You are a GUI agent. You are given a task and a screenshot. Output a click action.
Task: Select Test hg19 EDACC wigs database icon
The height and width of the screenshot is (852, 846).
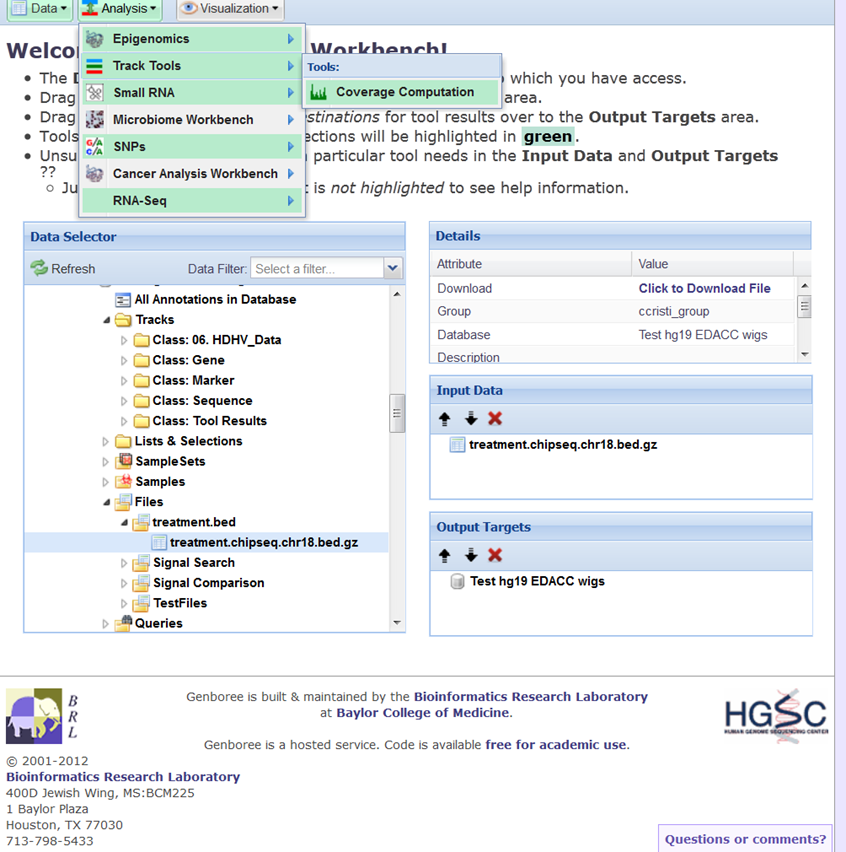tap(457, 581)
